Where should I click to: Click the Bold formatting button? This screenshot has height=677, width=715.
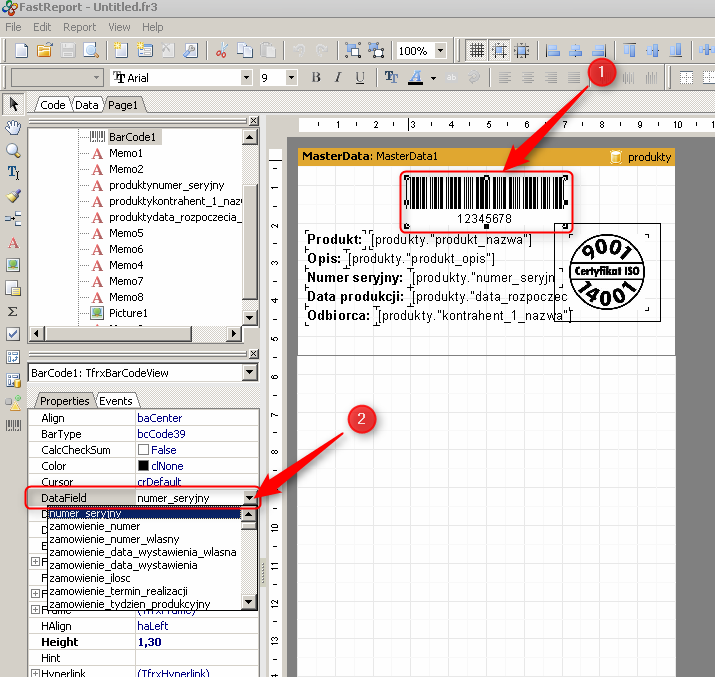[316, 78]
